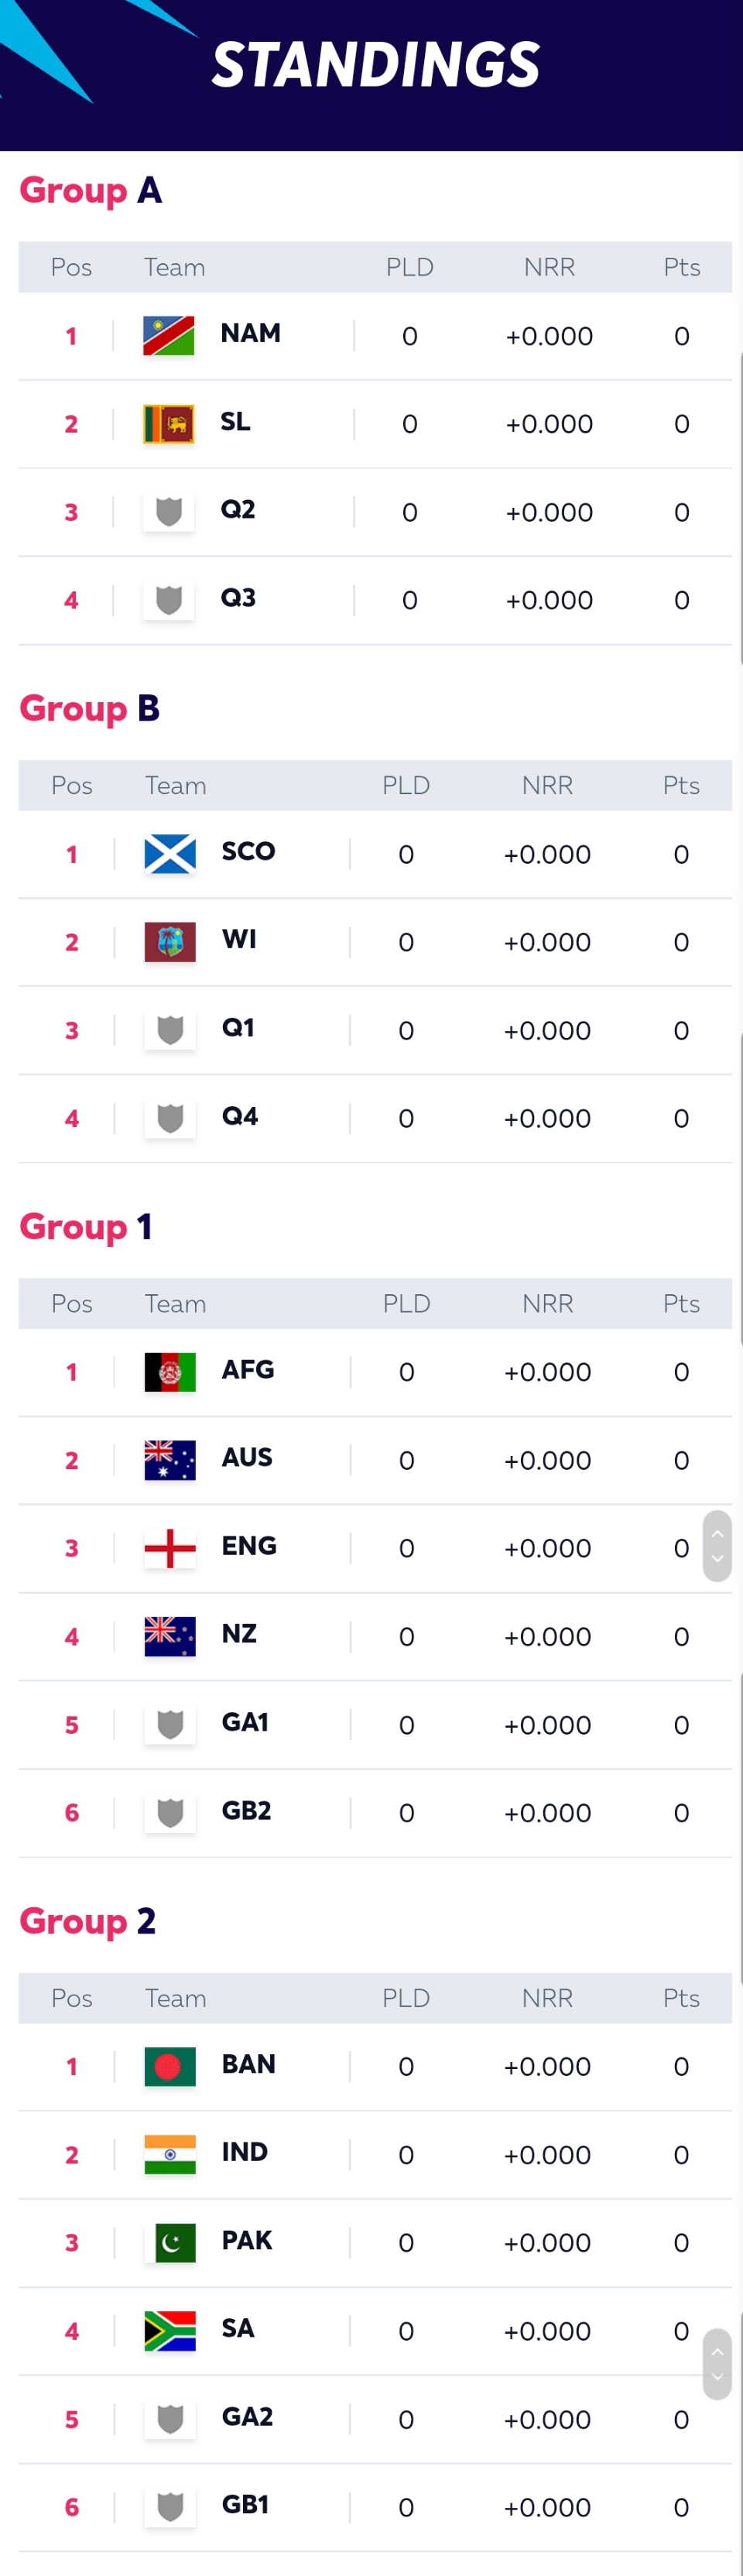
Task: Click the Namibia flag icon
Action: [x=168, y=336]
